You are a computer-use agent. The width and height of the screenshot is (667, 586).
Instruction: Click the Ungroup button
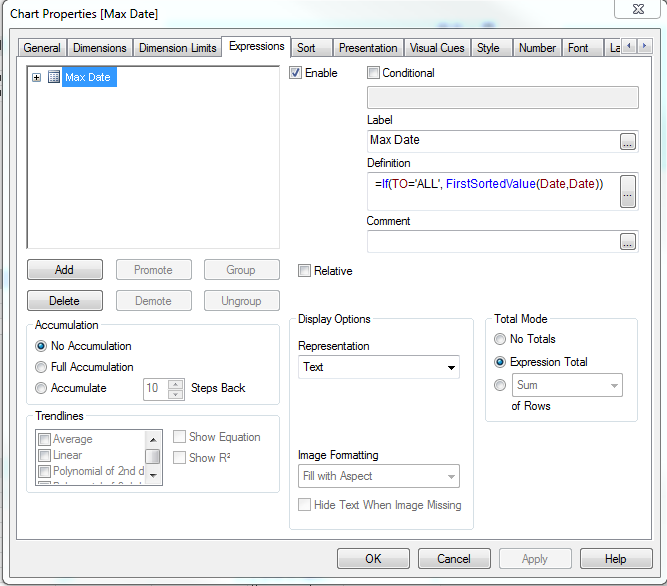point(242,301)
